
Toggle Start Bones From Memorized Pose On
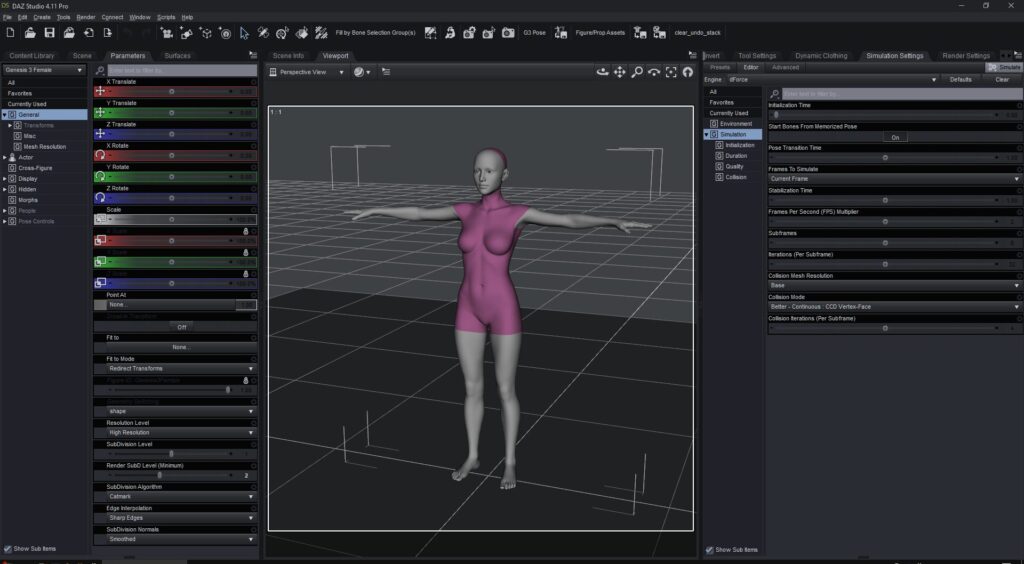(895, 137)
